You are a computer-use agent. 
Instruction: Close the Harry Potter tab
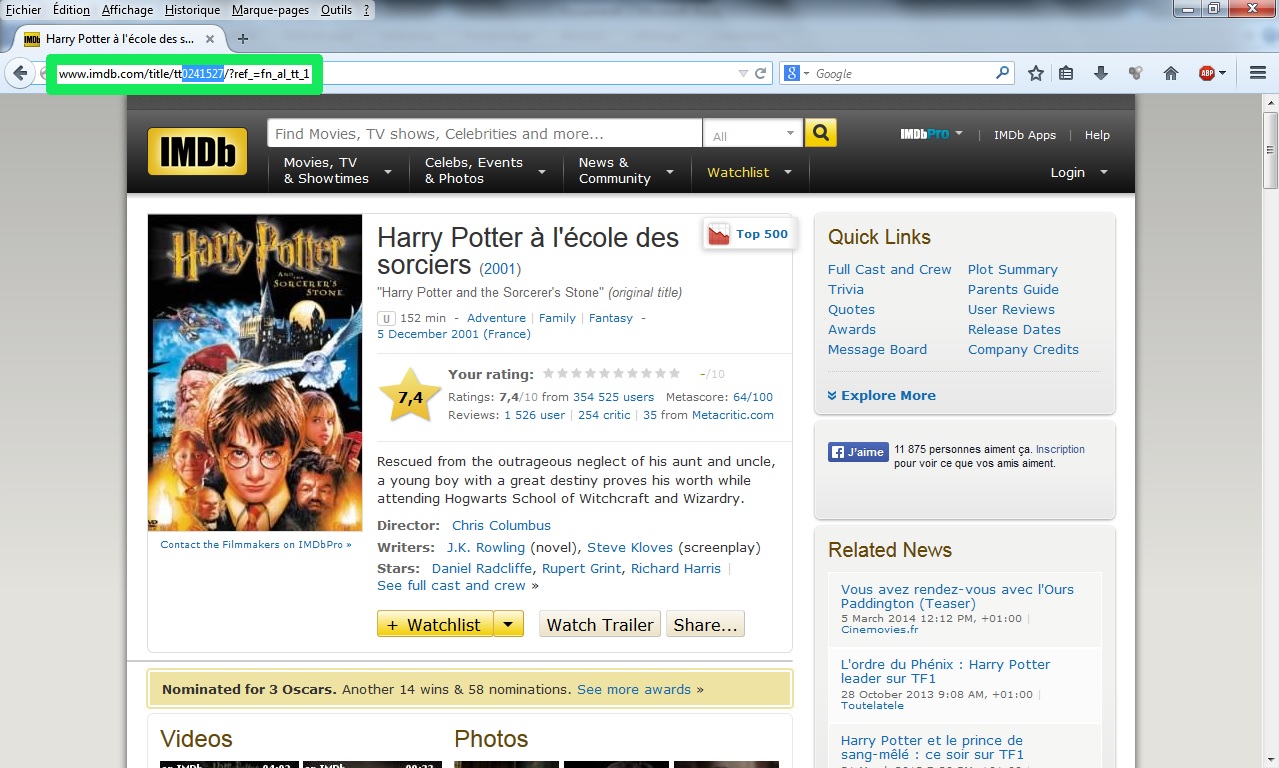click(x=210, y=39)
